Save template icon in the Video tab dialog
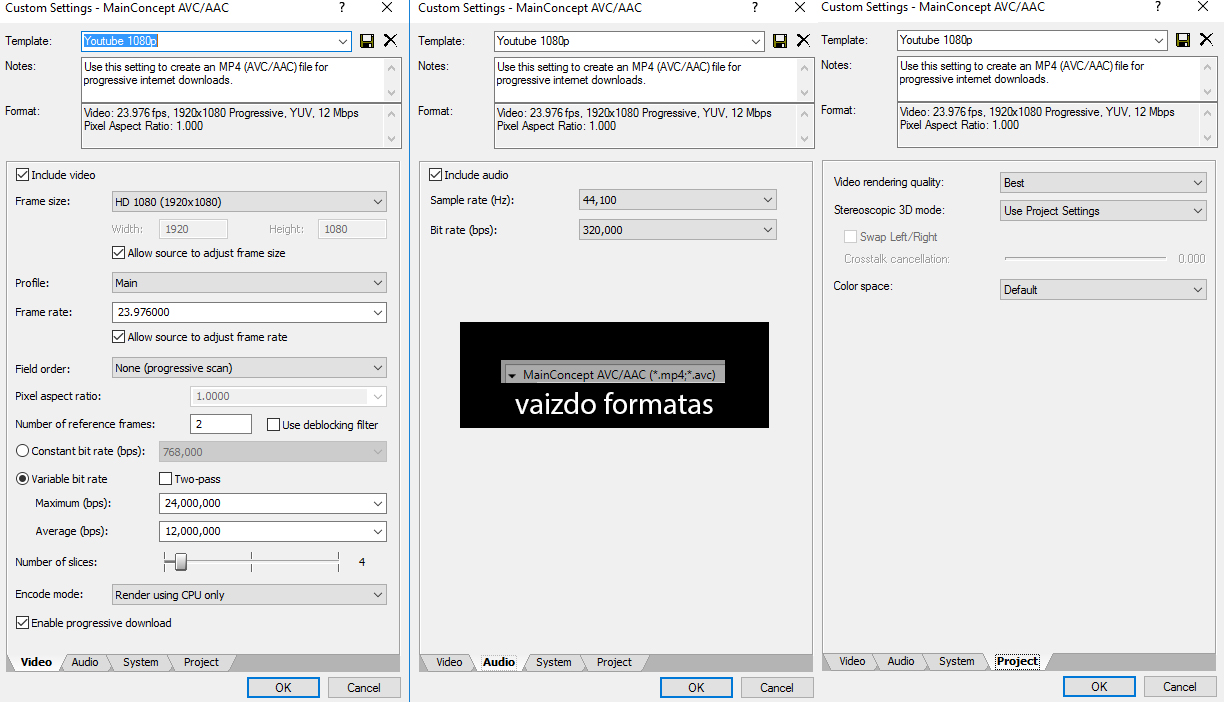This screenshot has width=1224, height=702. point(367,41)
